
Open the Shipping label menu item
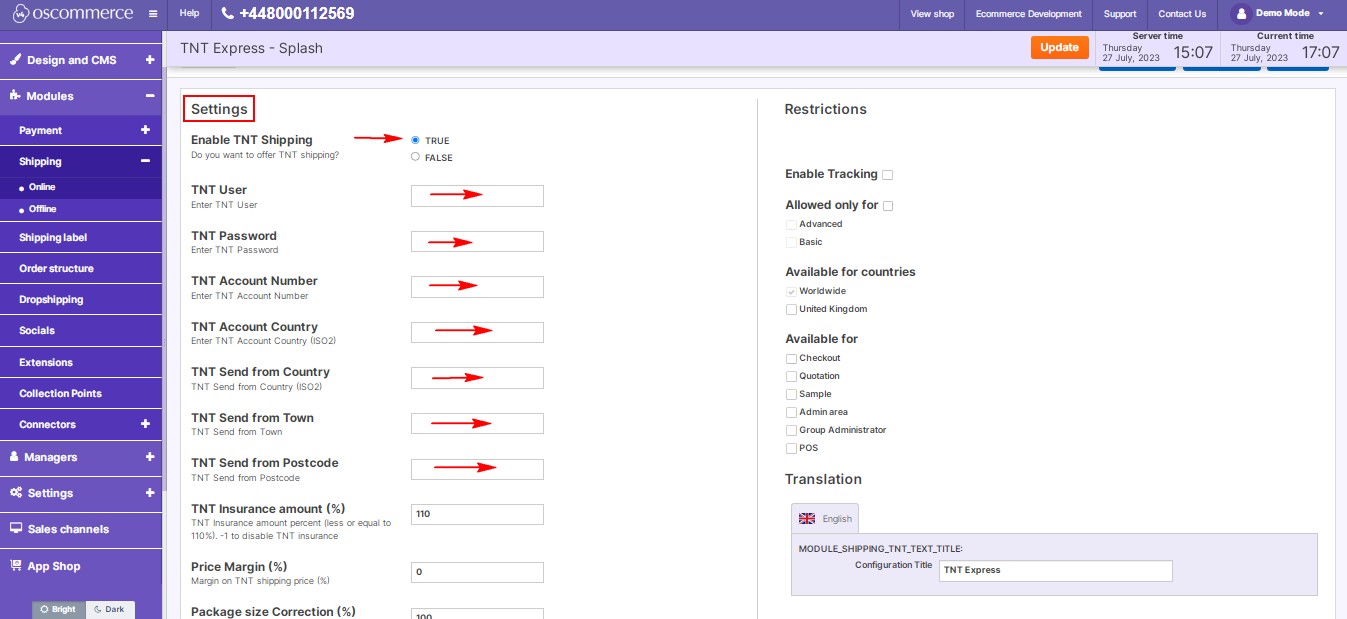click(53, 238)
